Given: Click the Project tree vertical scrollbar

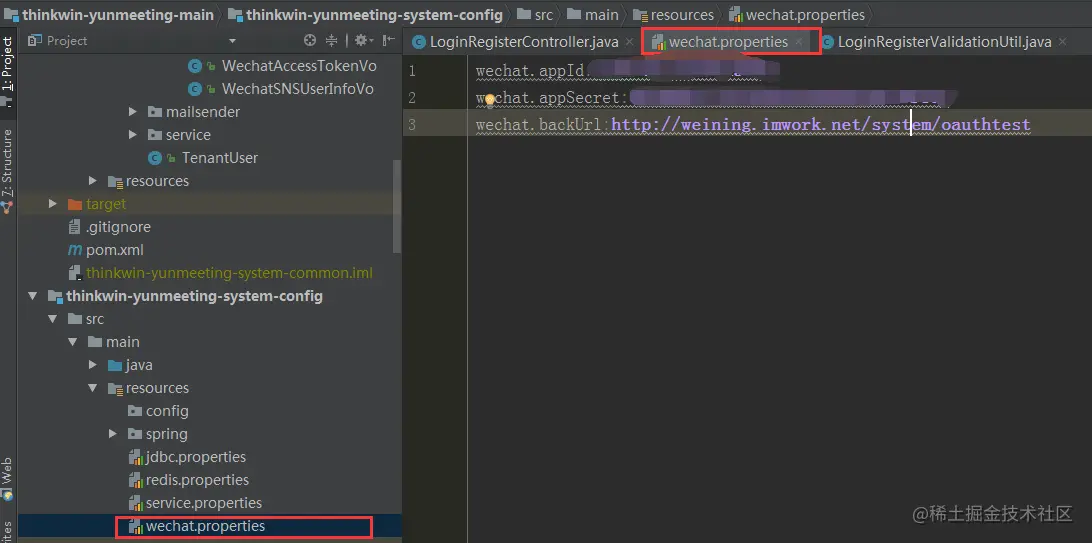Looking at the screenshot, I should [x=397, y=207].
